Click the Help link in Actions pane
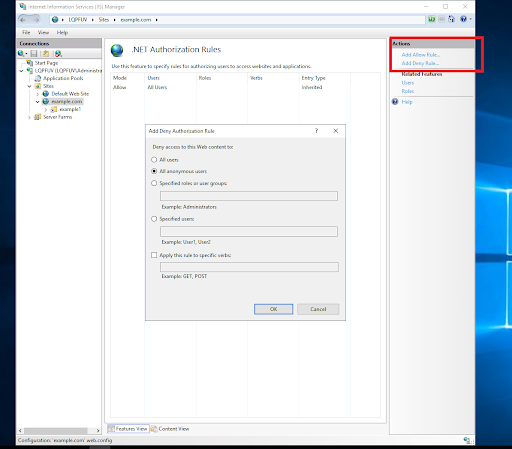The width and height of the screenshot is (512, 449). click(x=407, y=102)
